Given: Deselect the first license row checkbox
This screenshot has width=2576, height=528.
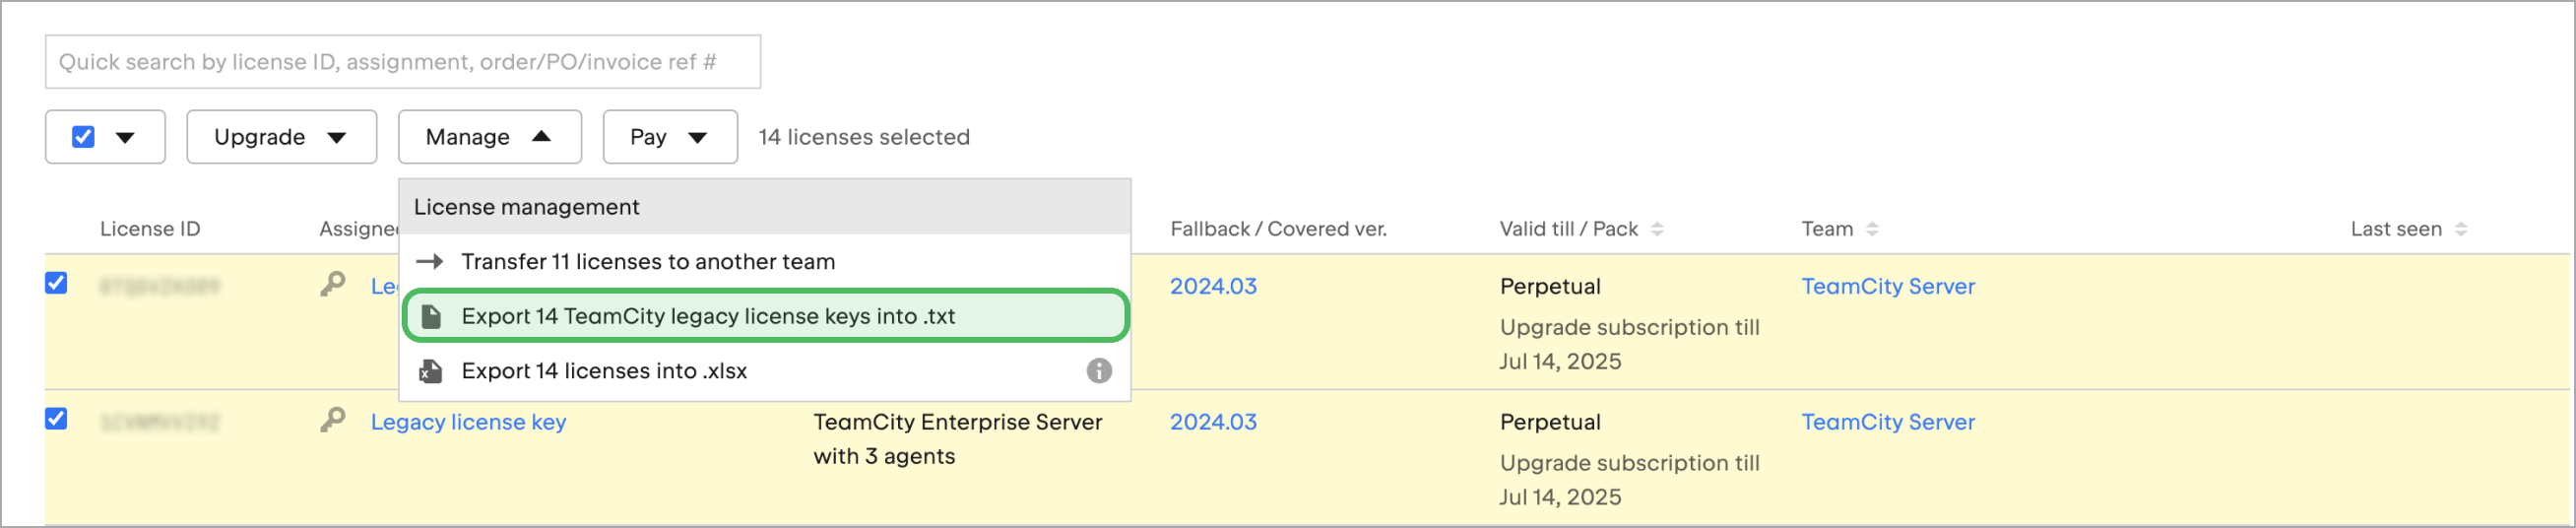Looking at the screenshot, I should click(56, 283).
